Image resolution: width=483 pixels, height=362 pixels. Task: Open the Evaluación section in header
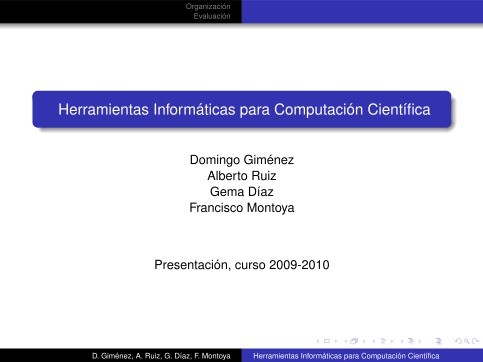(x=212, y=16)
